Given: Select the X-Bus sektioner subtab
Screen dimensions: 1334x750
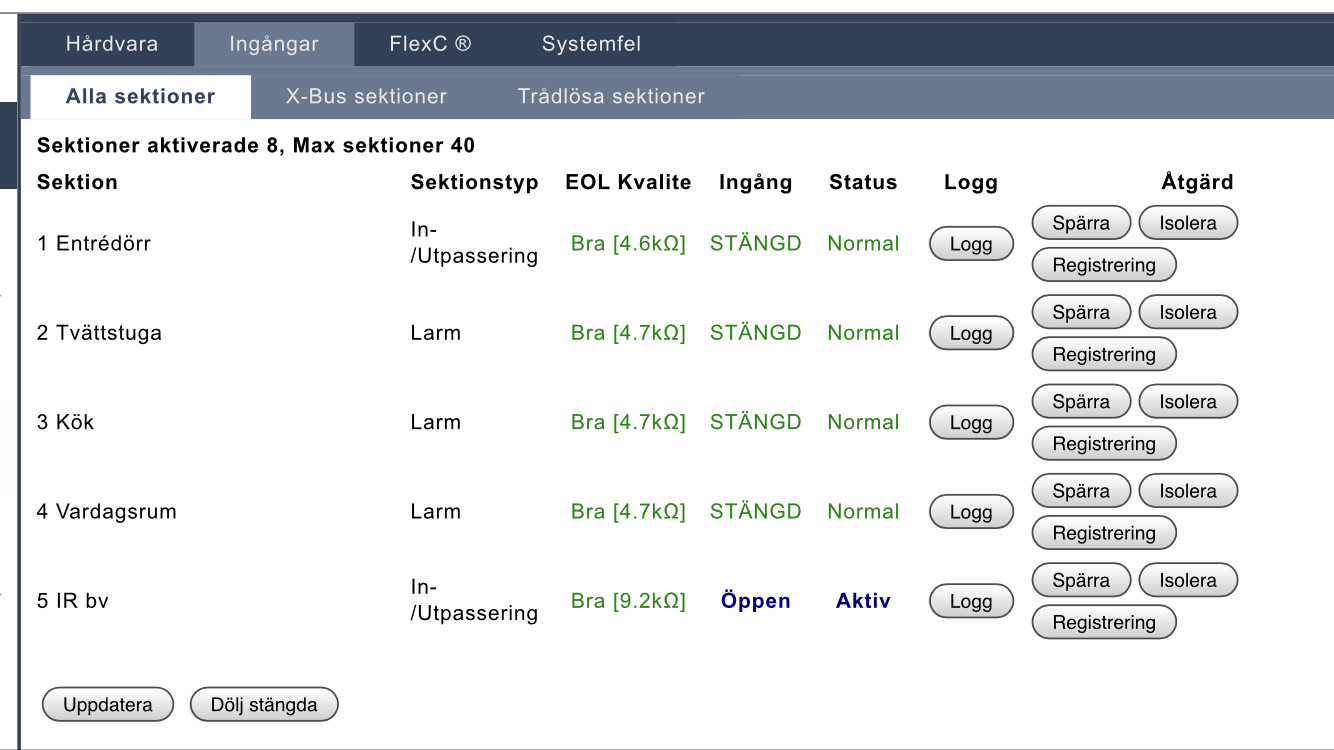Looking at the screenshot, I should coord(366,97).
